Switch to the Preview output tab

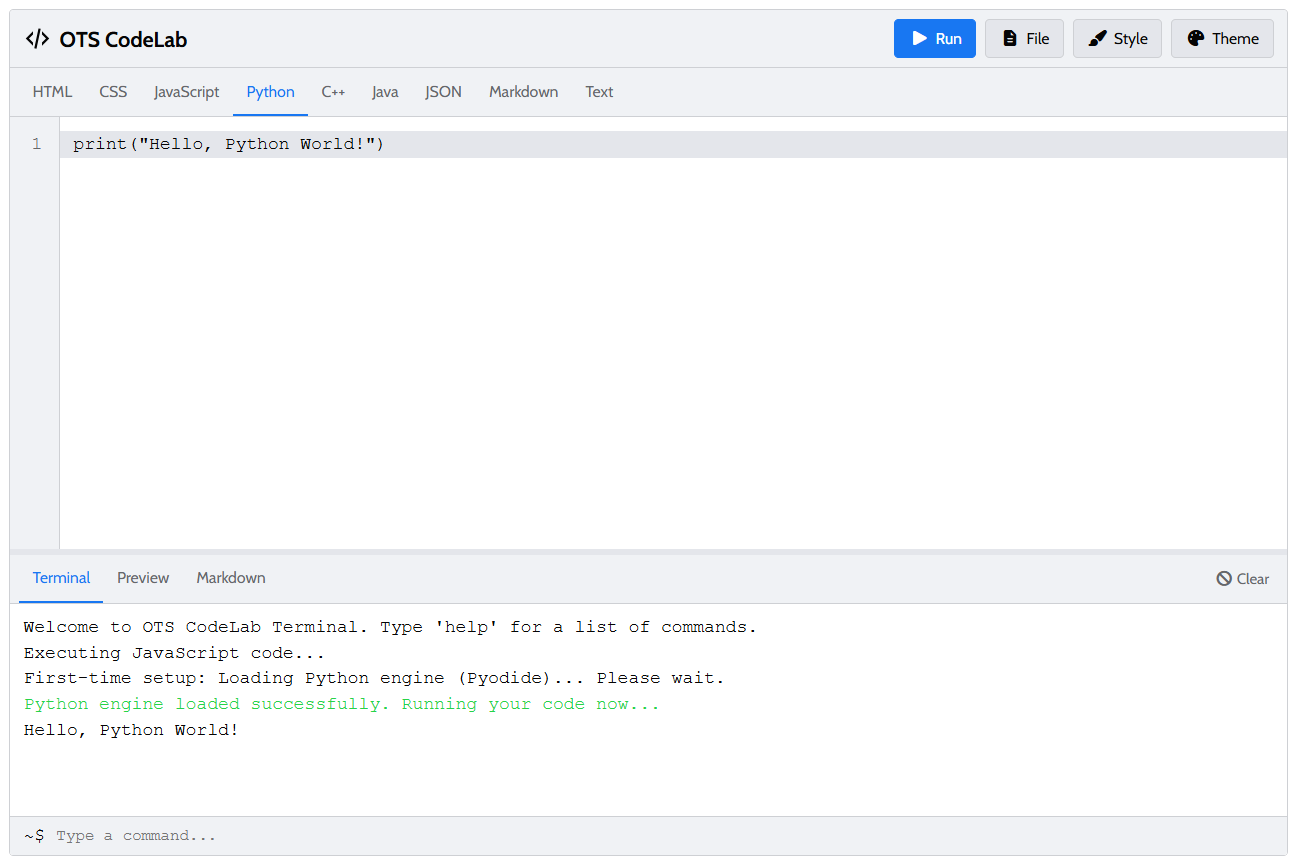(x=142, y=578)
